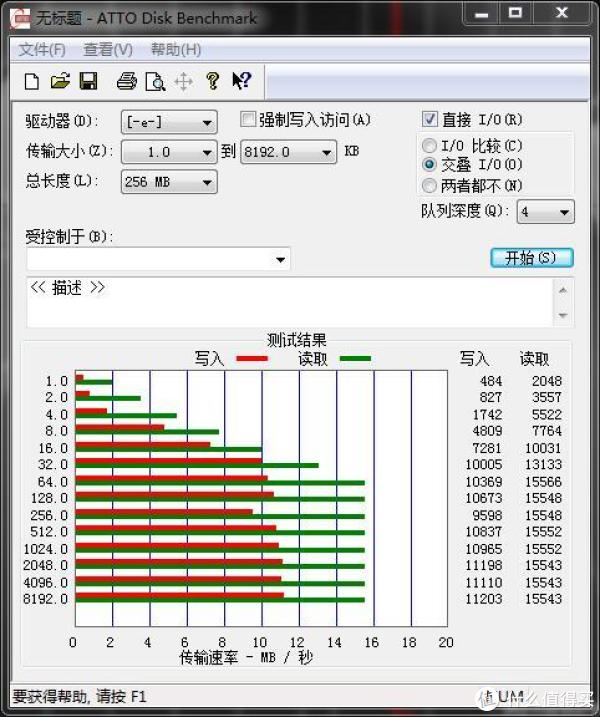Open transfer size start dropdown showing 1.0
600x717 pixels.
(x=169, y=152)
